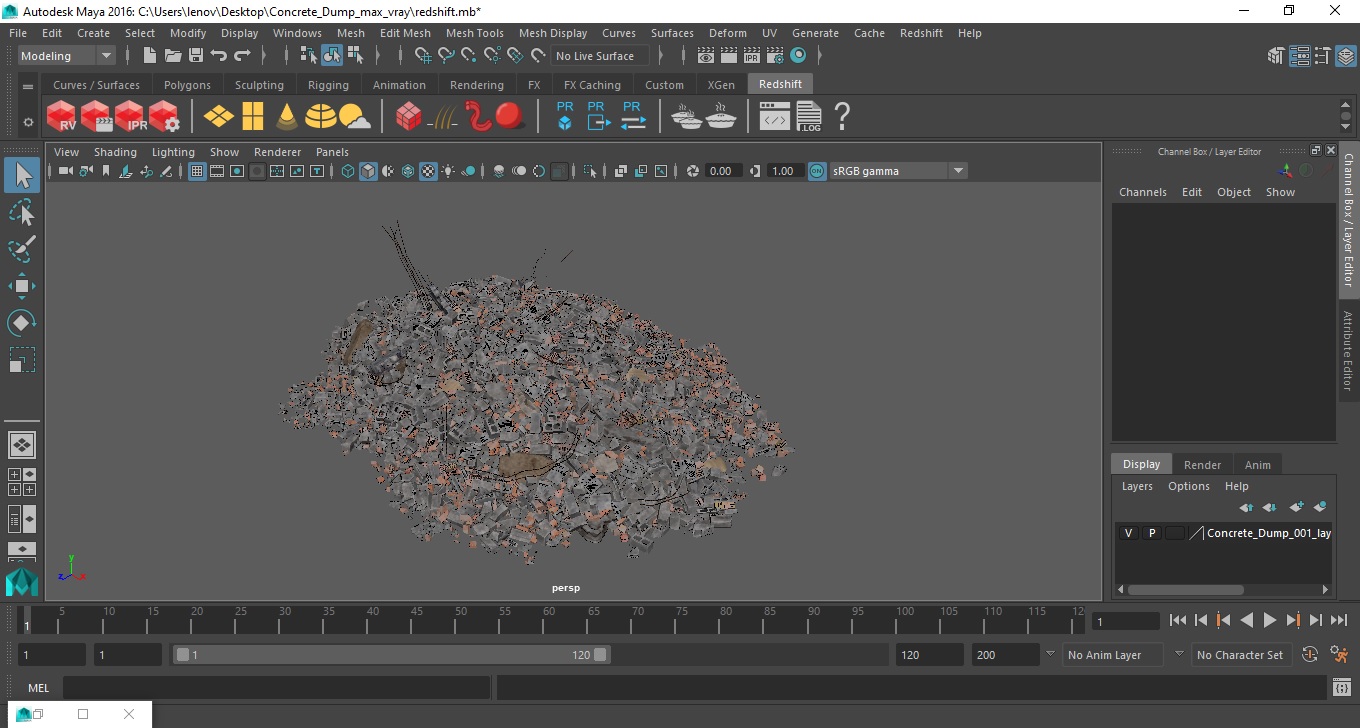Open shelf tab list menu icon
The image size is (1360, 728).
coord(28,87)
